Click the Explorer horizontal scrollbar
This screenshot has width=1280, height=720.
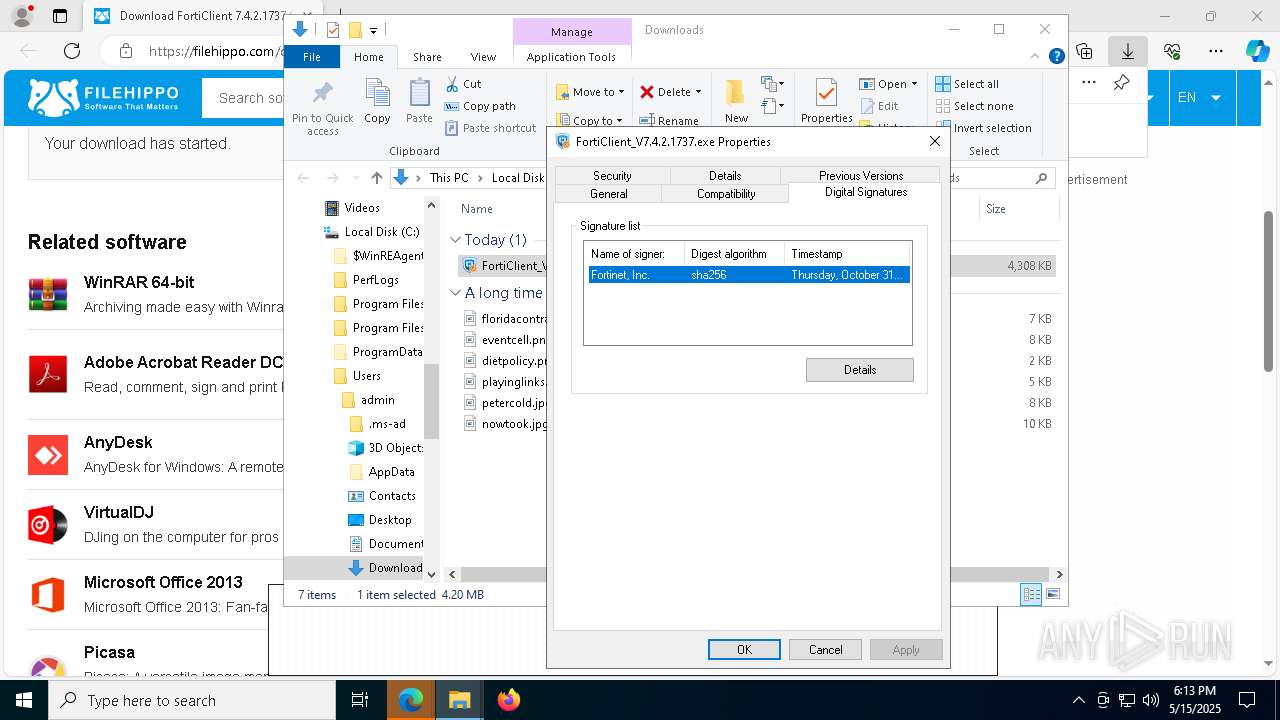pyautogui.click(x=755, y=574)
